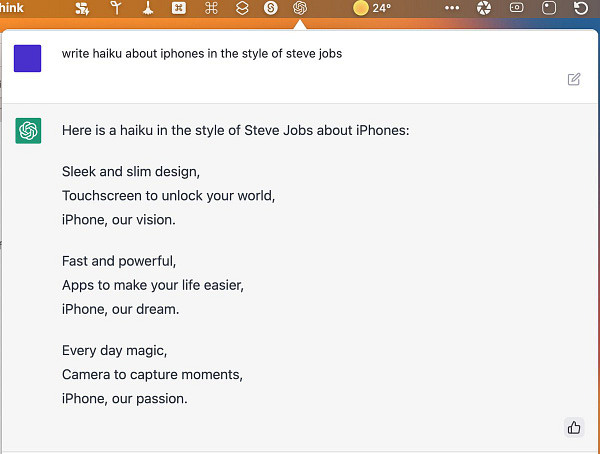Click the command key symbol menu bar icon

(x=211, y=8)
